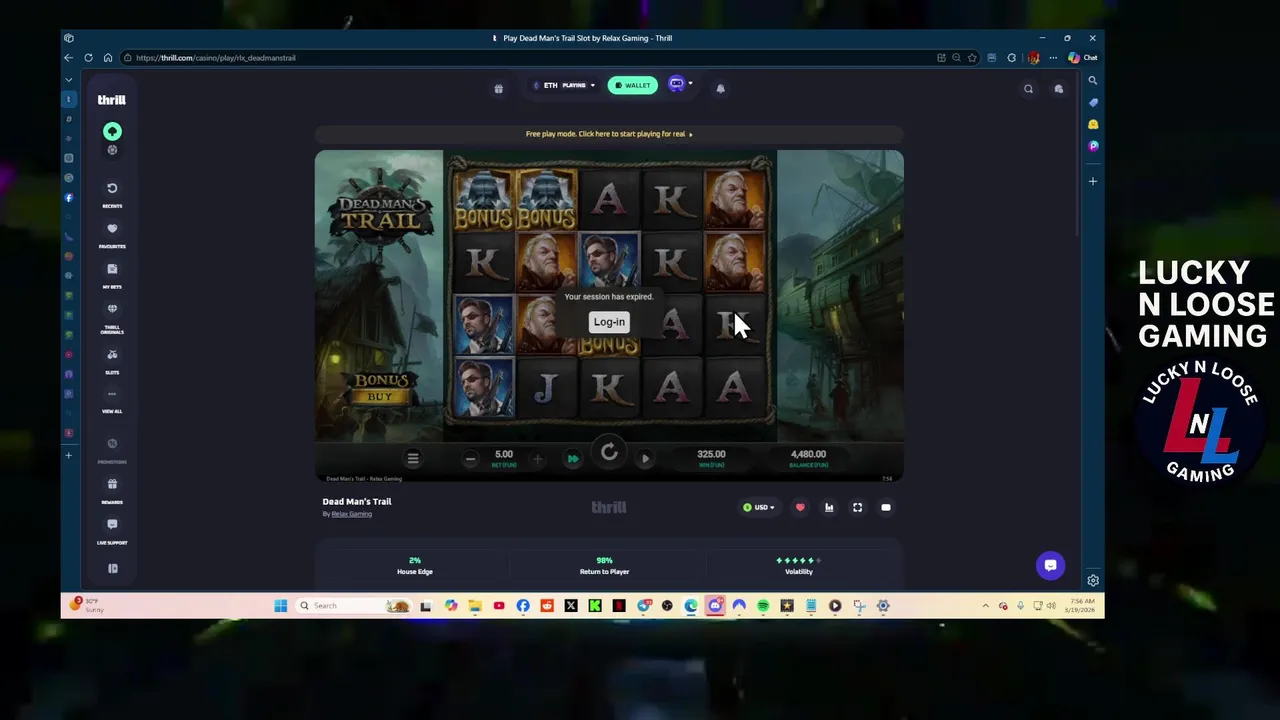
Task: Toggle the heart favourite button
Action: (x=800, y=508)
